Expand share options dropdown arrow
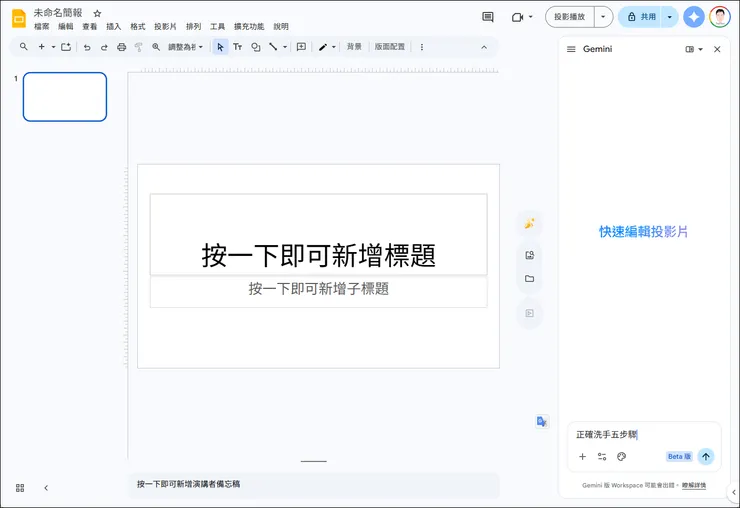The height and width of the screenshot is (508, 740). tap(670, 17)
